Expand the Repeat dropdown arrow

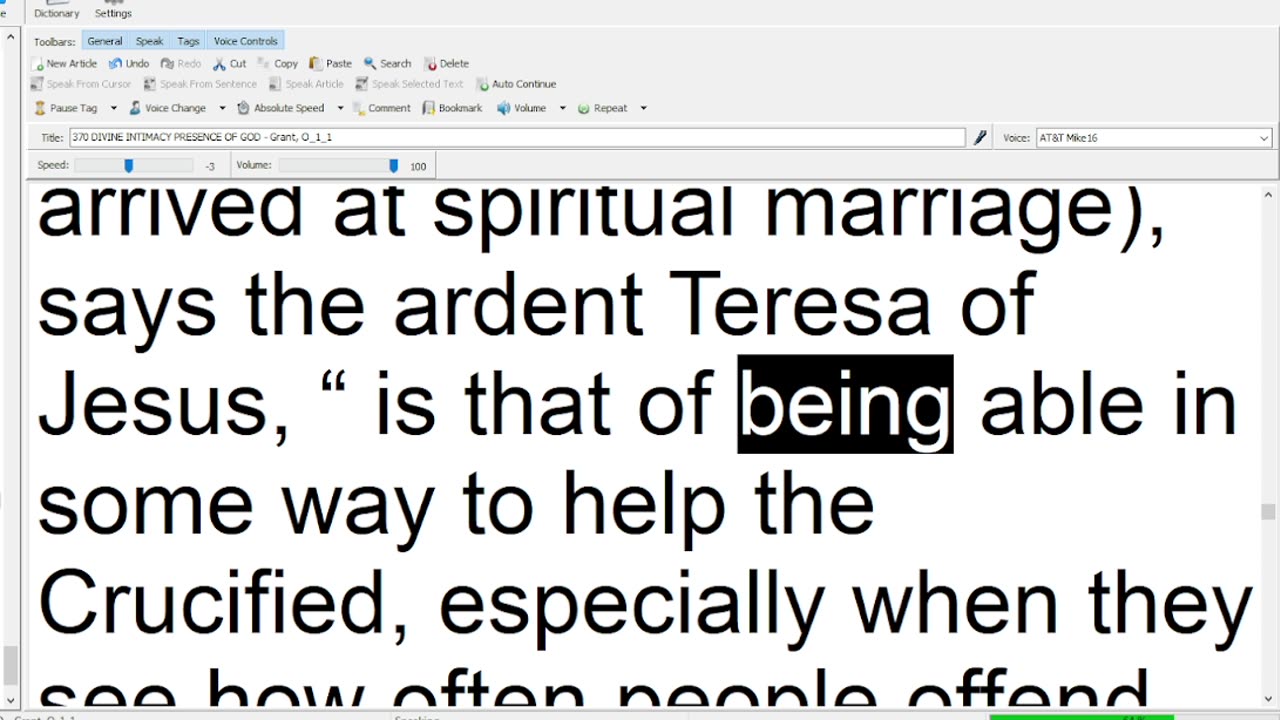pyautogui.click(x=643, y=108)
